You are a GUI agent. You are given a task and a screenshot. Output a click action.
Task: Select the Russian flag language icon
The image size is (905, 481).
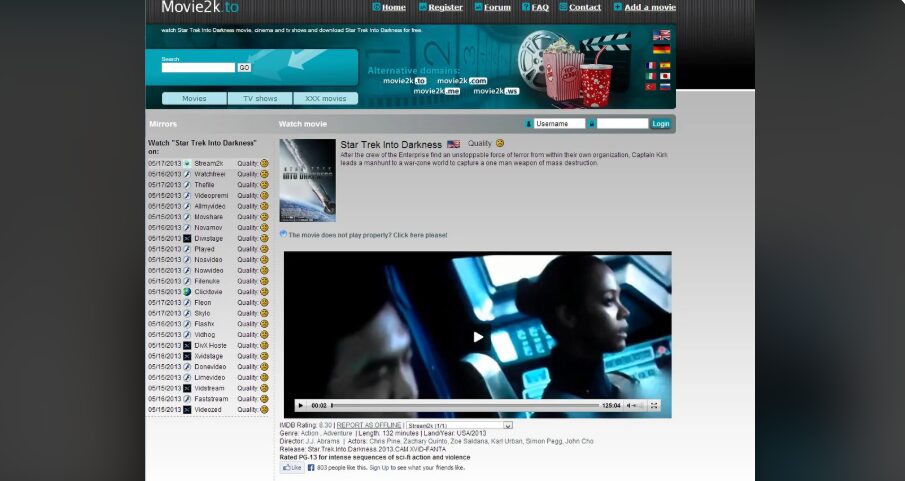coord(665,87)
